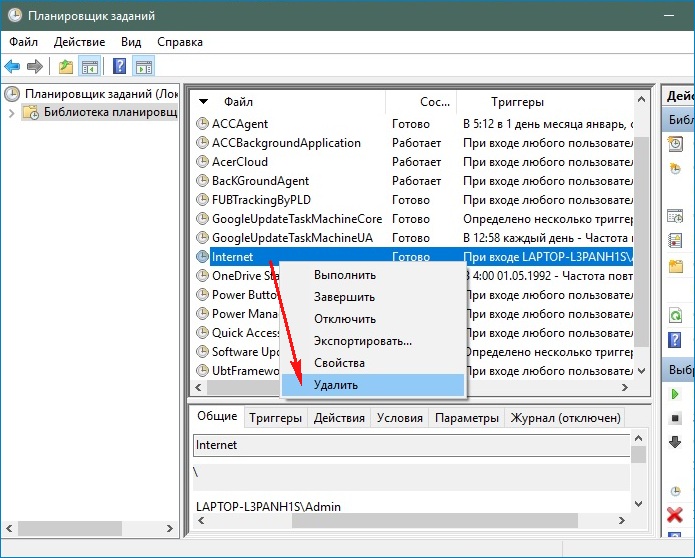This screenshot has width=695, height=558.
Task: Switch to the Триггеры tab
Action: click(x=275, y=418)
